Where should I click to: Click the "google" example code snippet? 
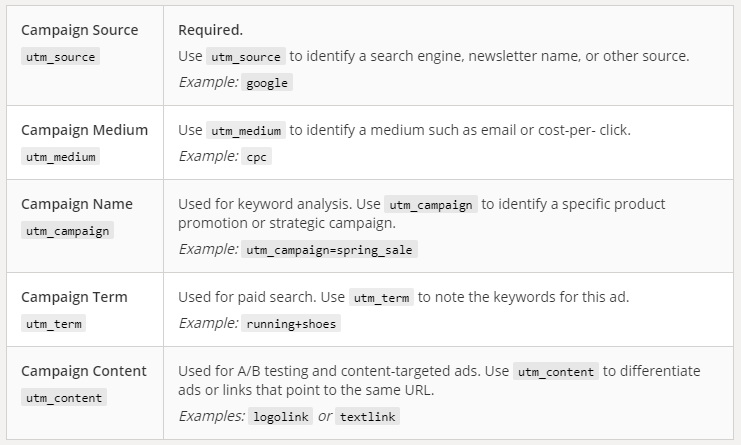[x=268, y=83]
